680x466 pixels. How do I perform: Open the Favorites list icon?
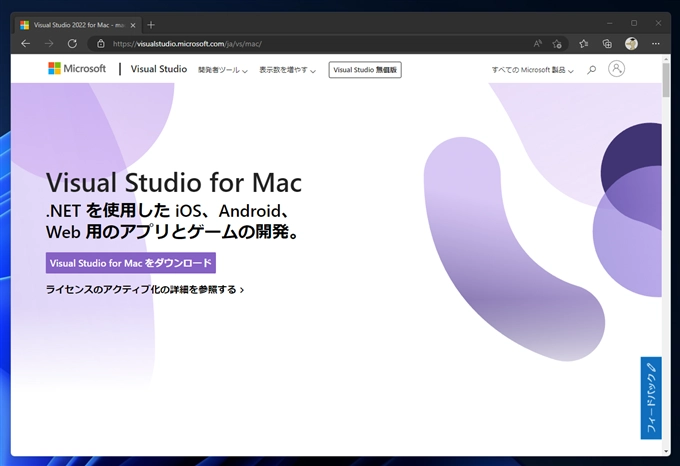click(584, 44)
